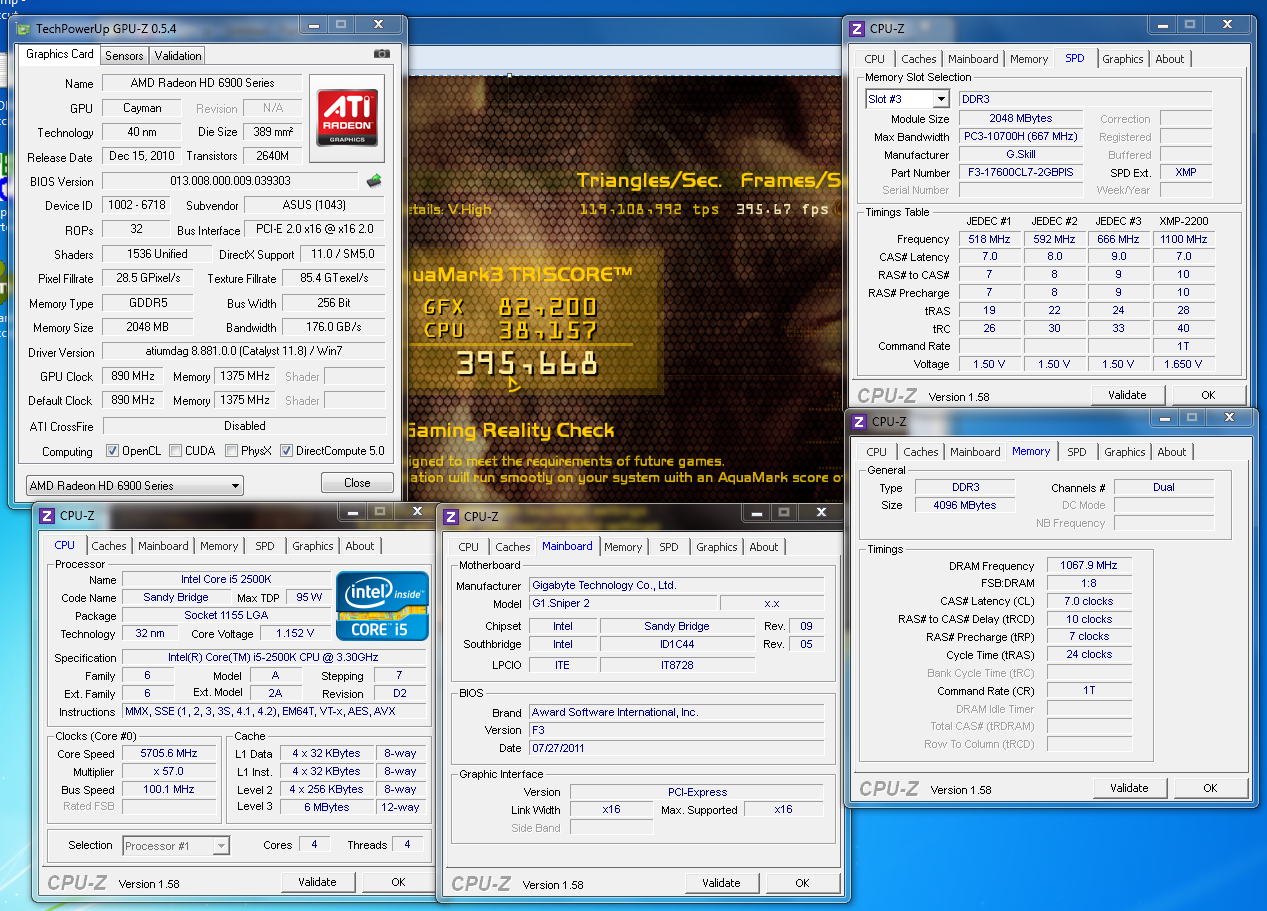Toggle the PhysX checkbox in GPU-Z
This screenshot has height=911, width=1267.
pos(231,451)
